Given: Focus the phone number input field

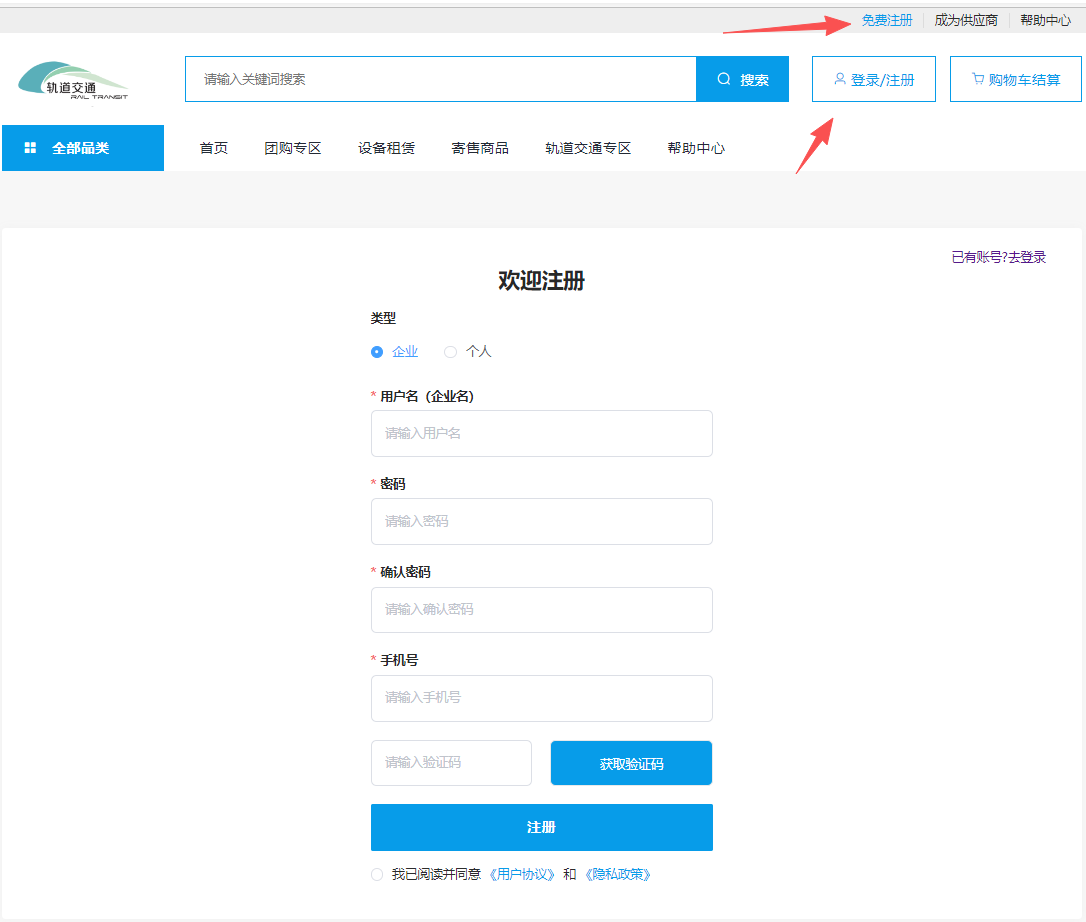Looking at the screenshot, I should pyautogui.click(x=541, y=698).
